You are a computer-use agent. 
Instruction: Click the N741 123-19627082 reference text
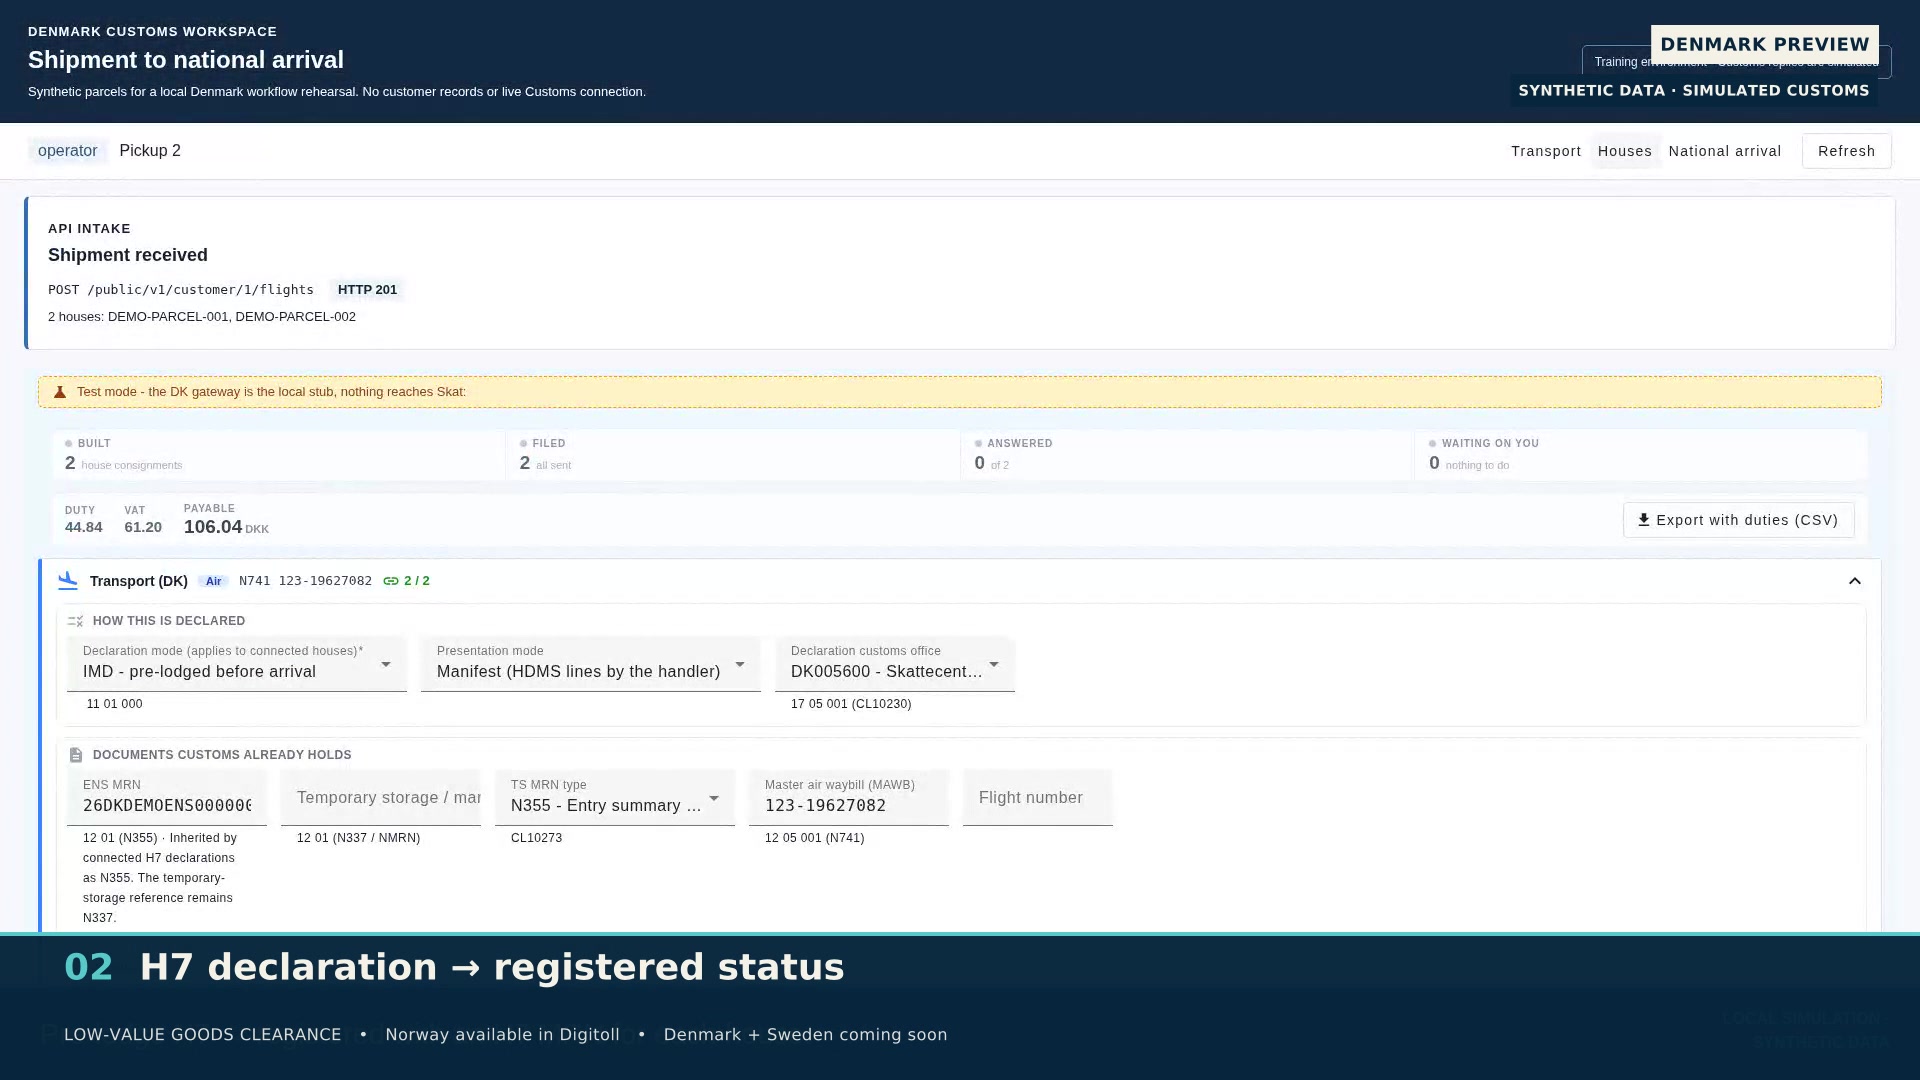pos(305,581)
